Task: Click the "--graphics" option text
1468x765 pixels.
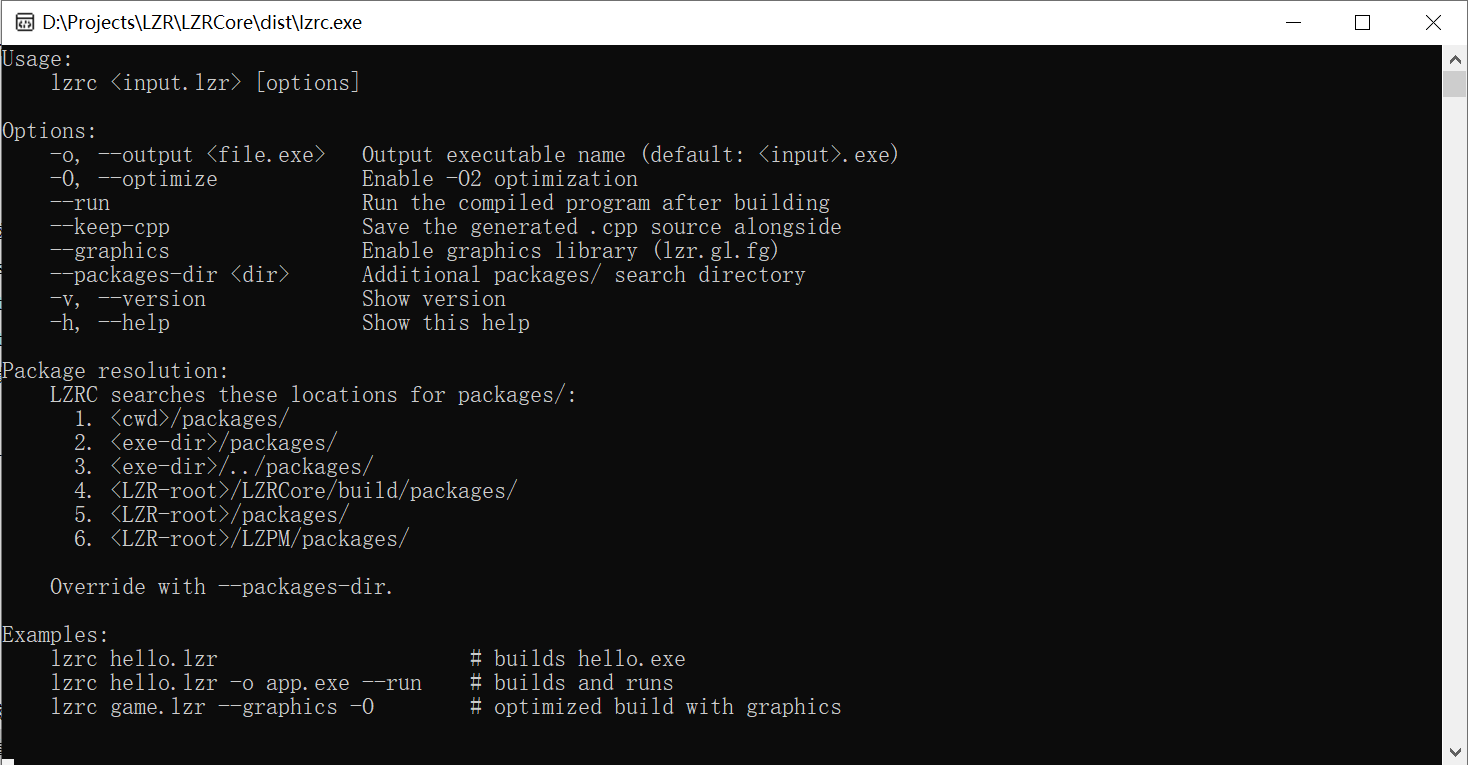Action: tap(110, 251)
